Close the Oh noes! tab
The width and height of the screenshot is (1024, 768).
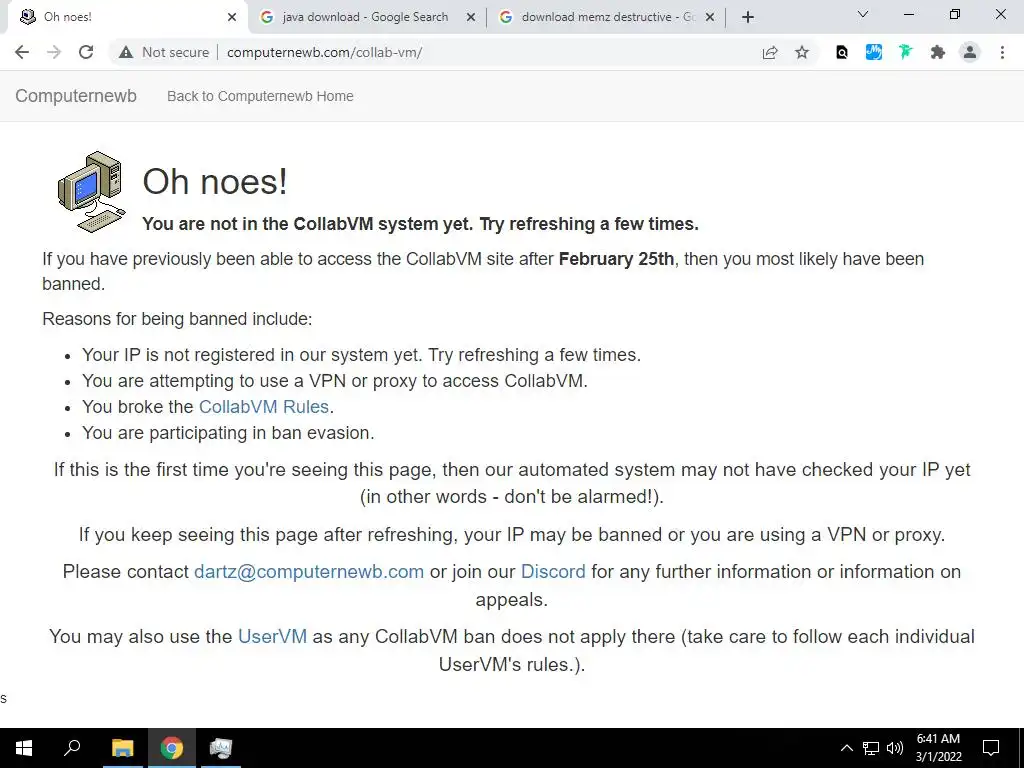click(x=232, y=17)
